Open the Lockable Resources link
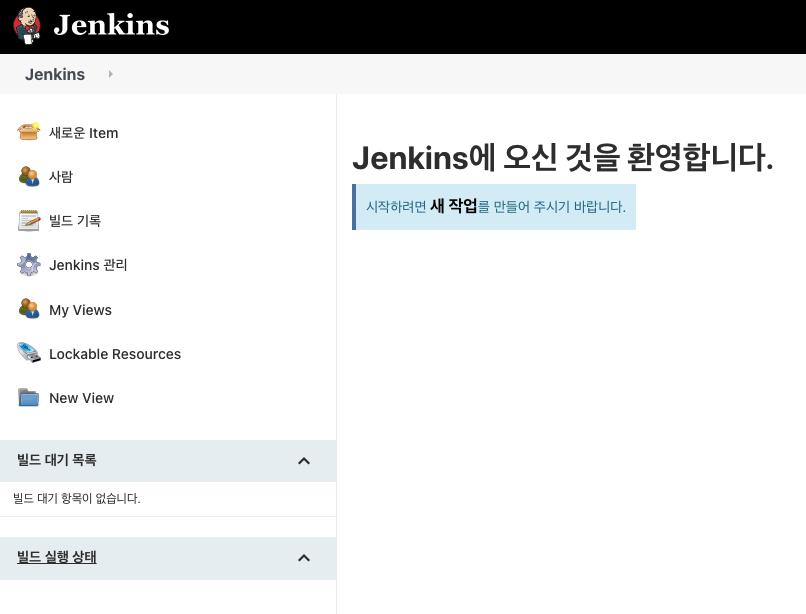This screenshot has height=614, width=806. (x=115, y=354)
